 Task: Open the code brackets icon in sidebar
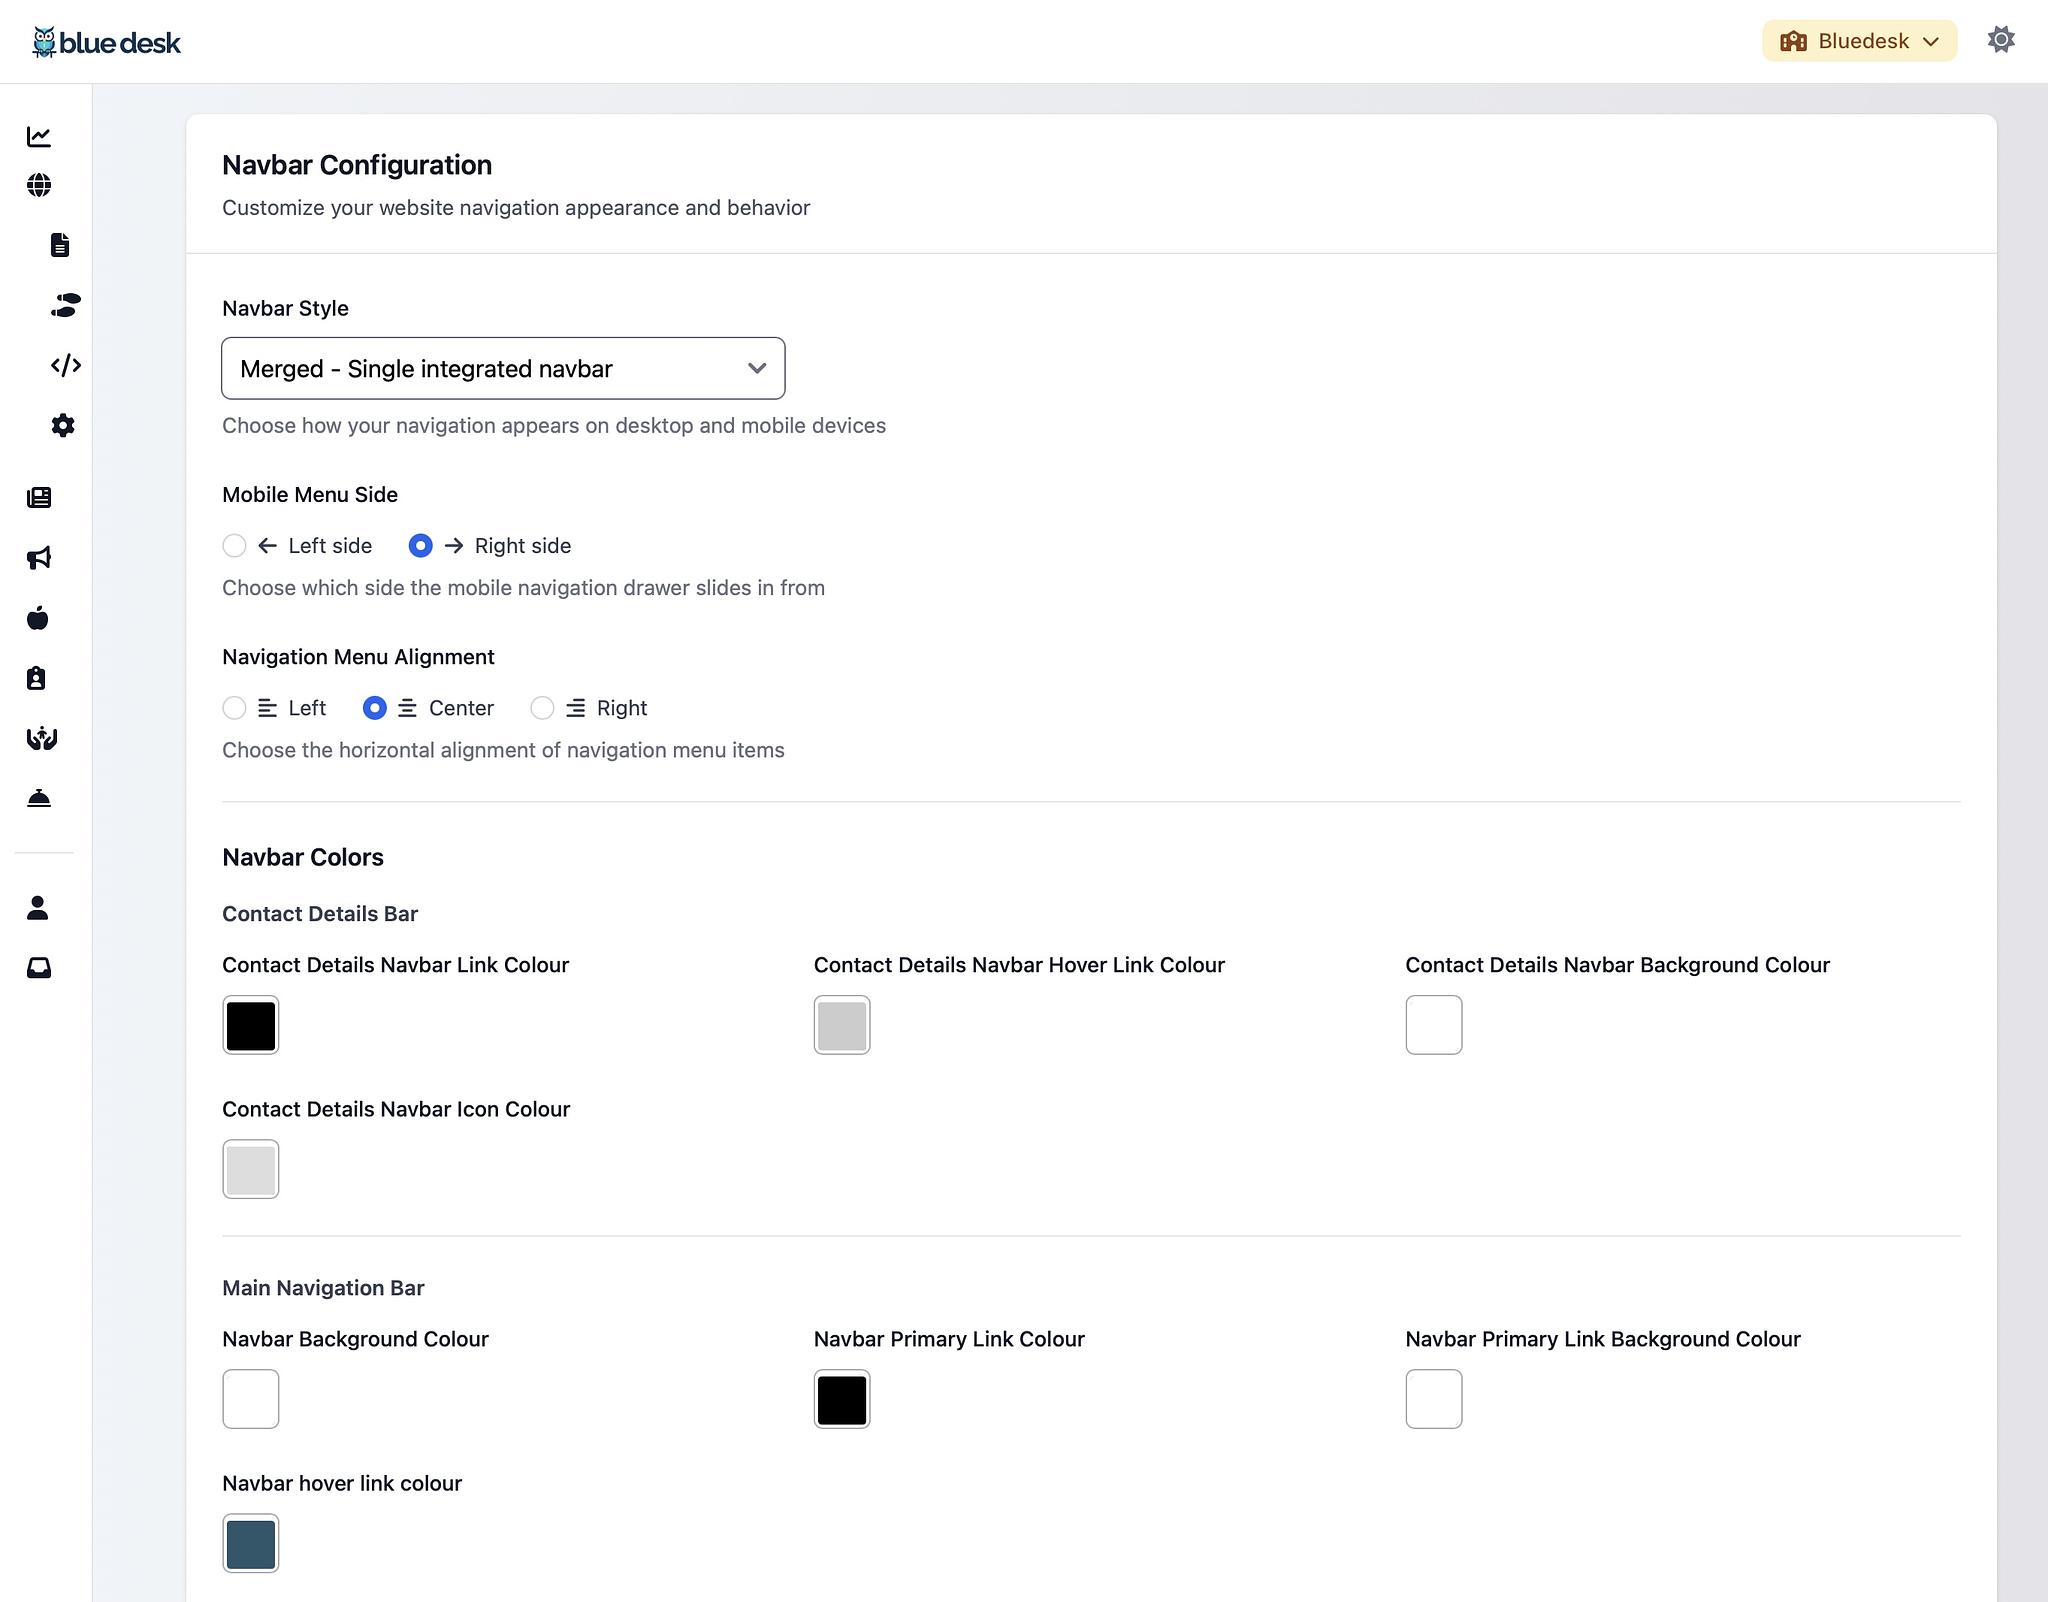66,365
